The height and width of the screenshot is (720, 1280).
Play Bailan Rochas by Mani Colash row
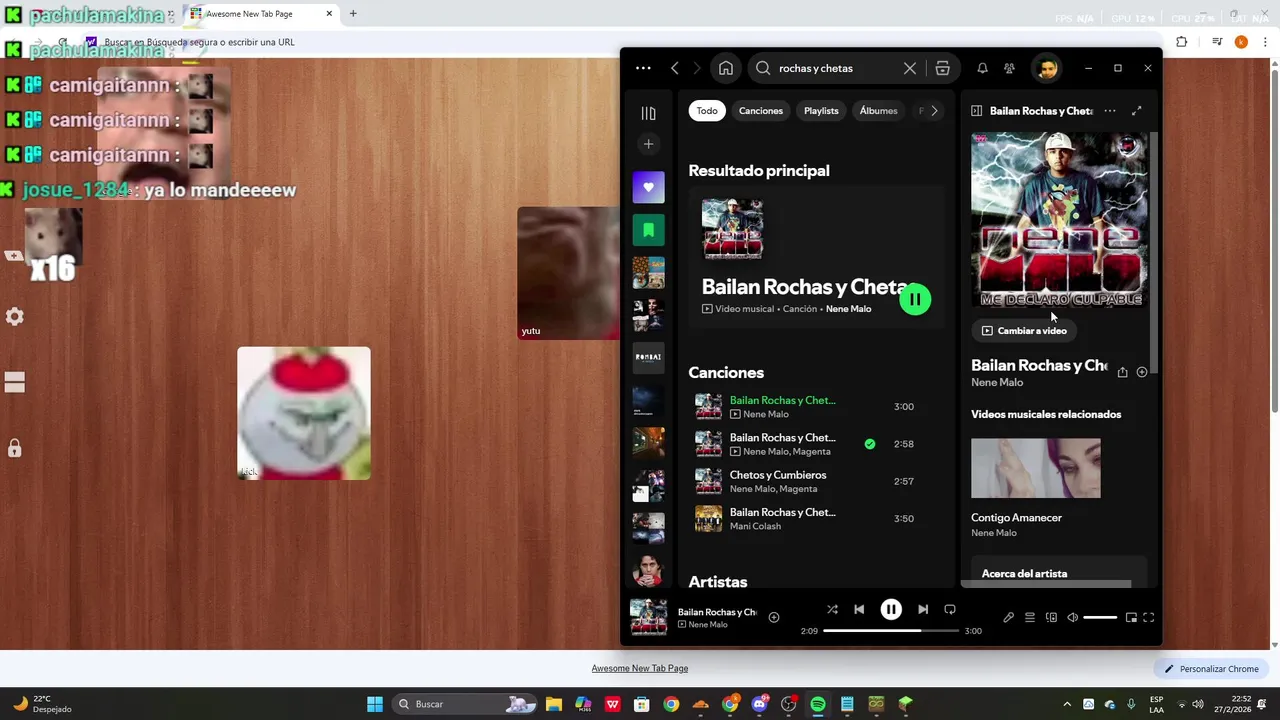tap(816, 519)
